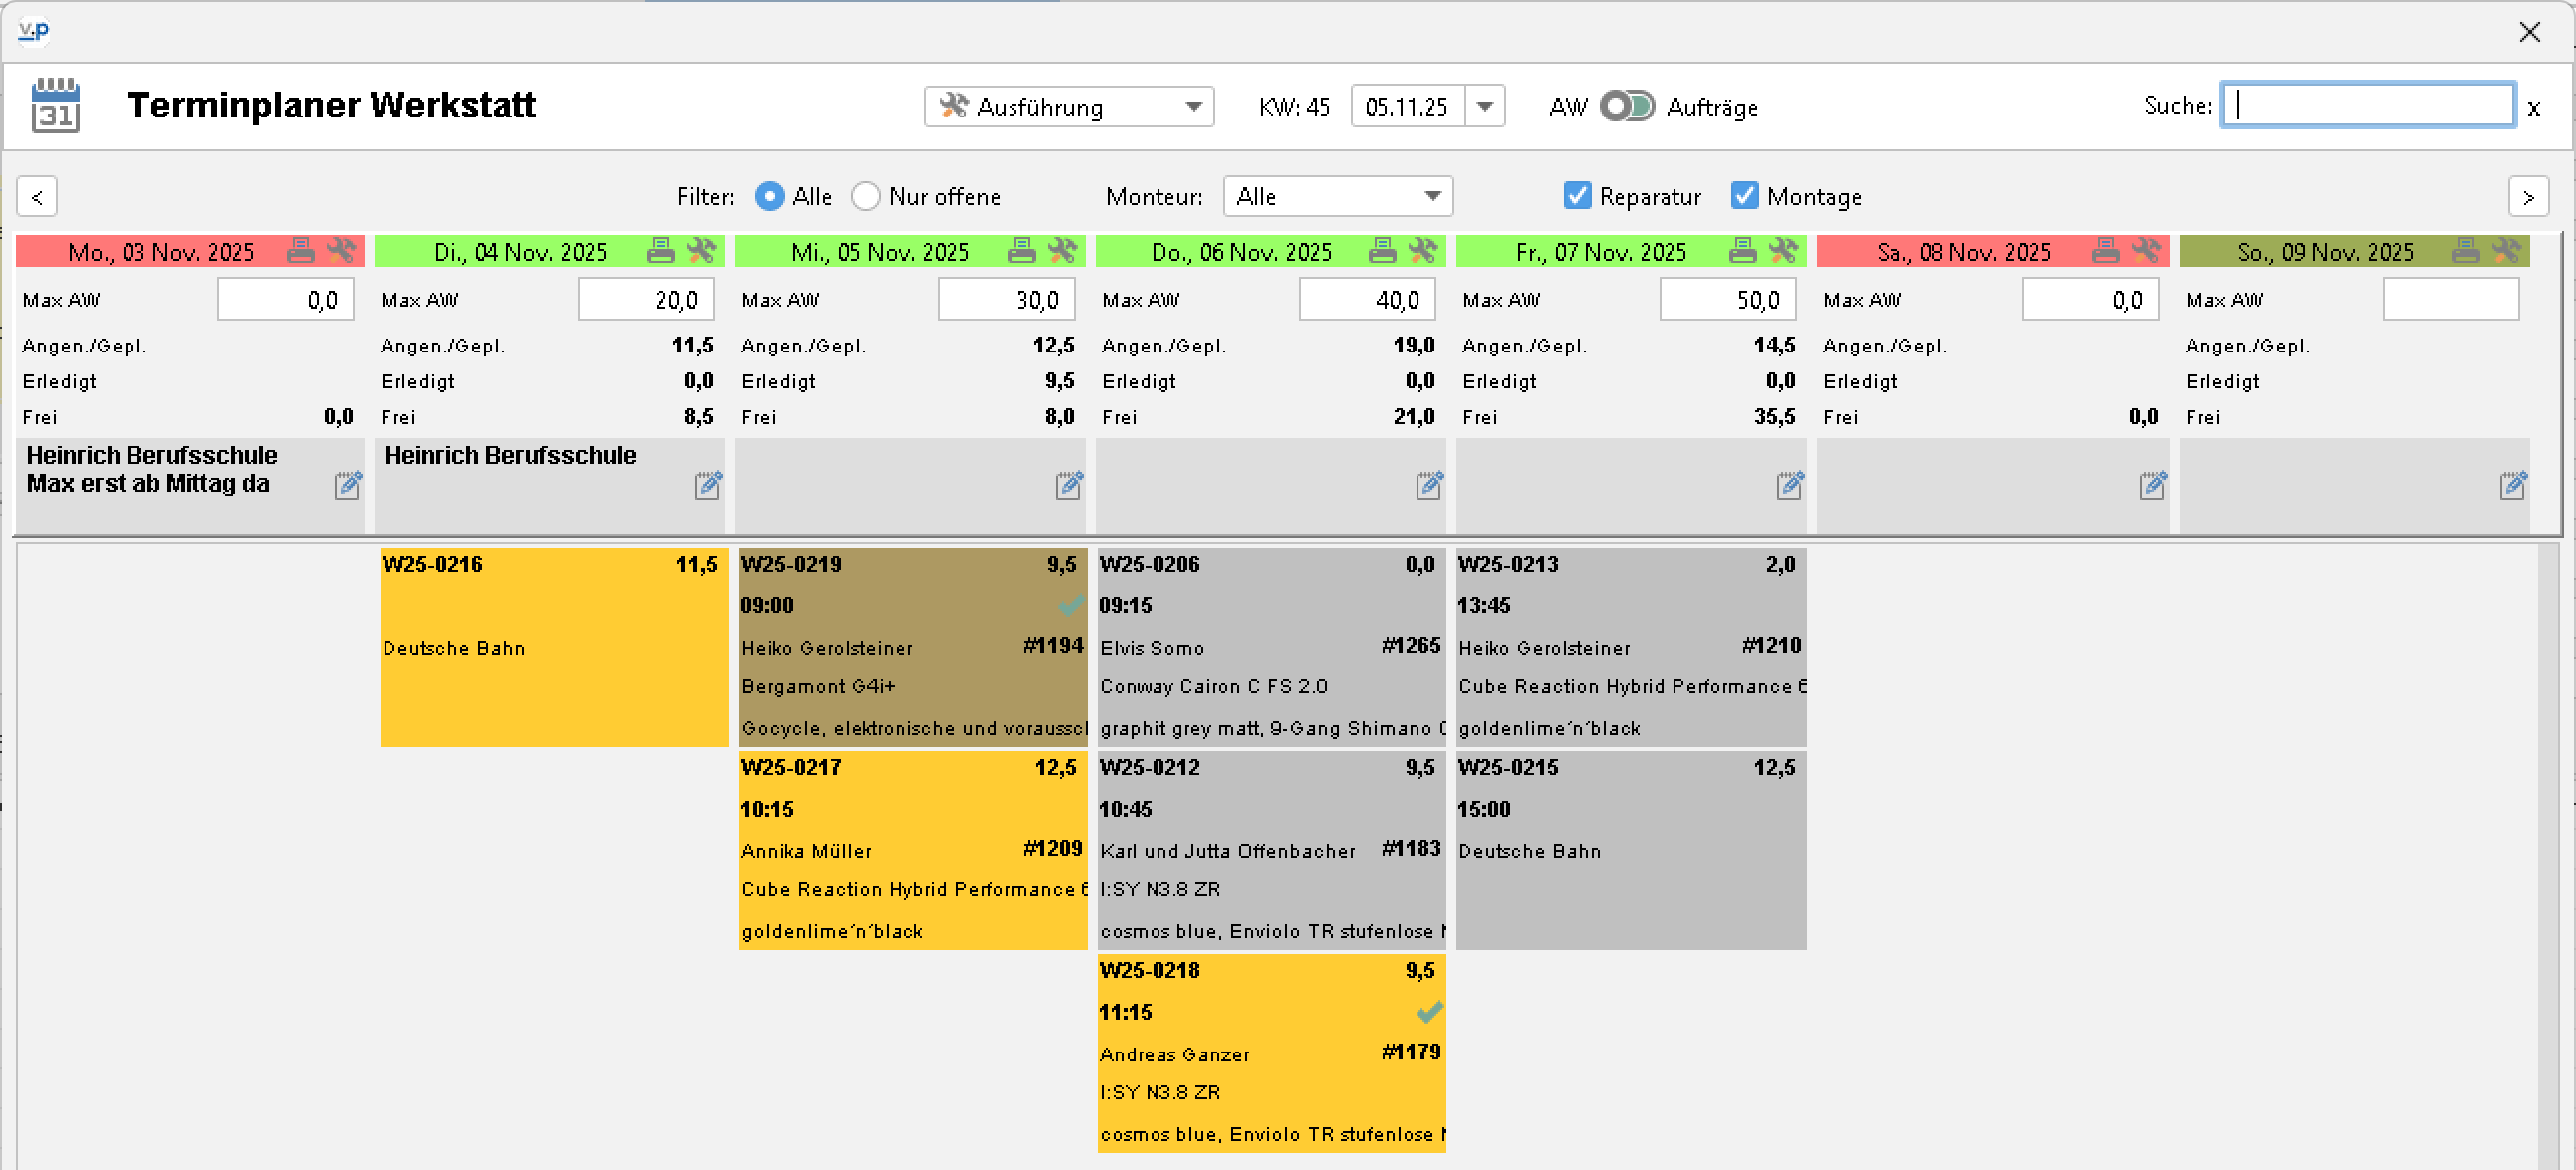This screenshot has height=1170, width=2576.
Task: Open the date picker dropdown arrow
Action: tap(1485, 106)
